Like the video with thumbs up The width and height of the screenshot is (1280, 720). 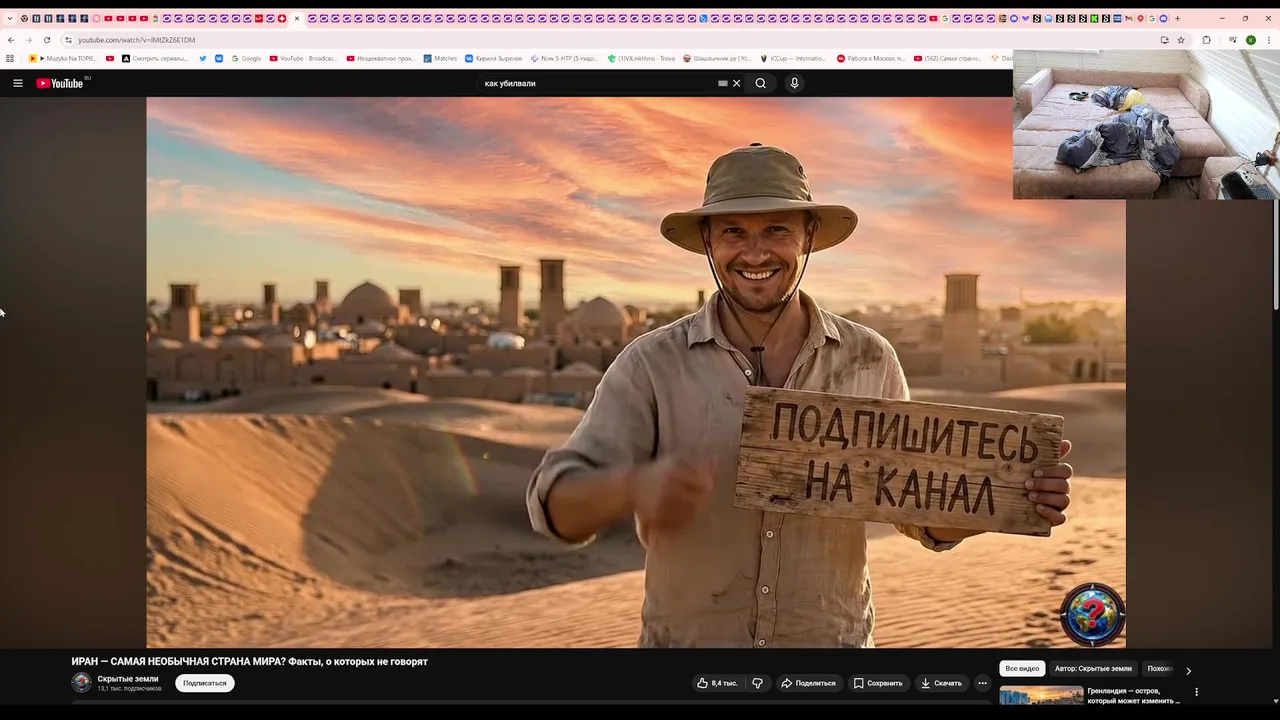click(717, 683)
